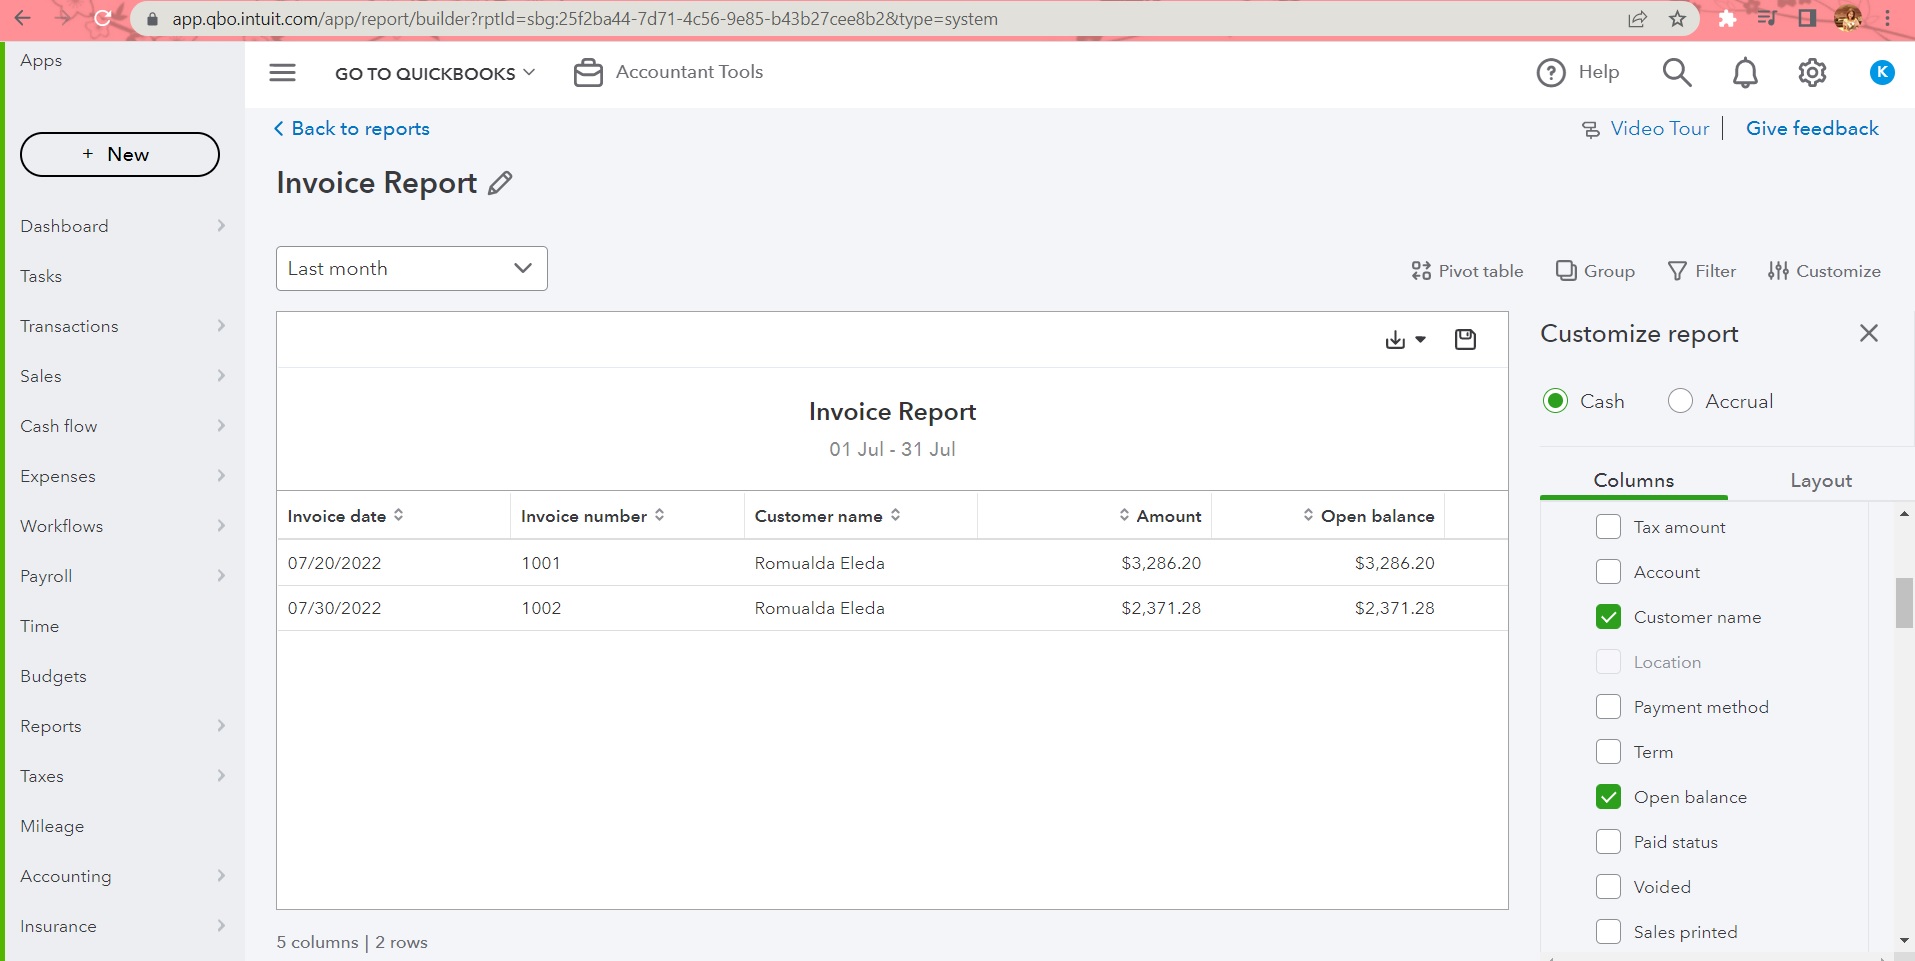Switch to the Columns tab
This screenshot has height=961, width=1915.
click(1633, 480)
